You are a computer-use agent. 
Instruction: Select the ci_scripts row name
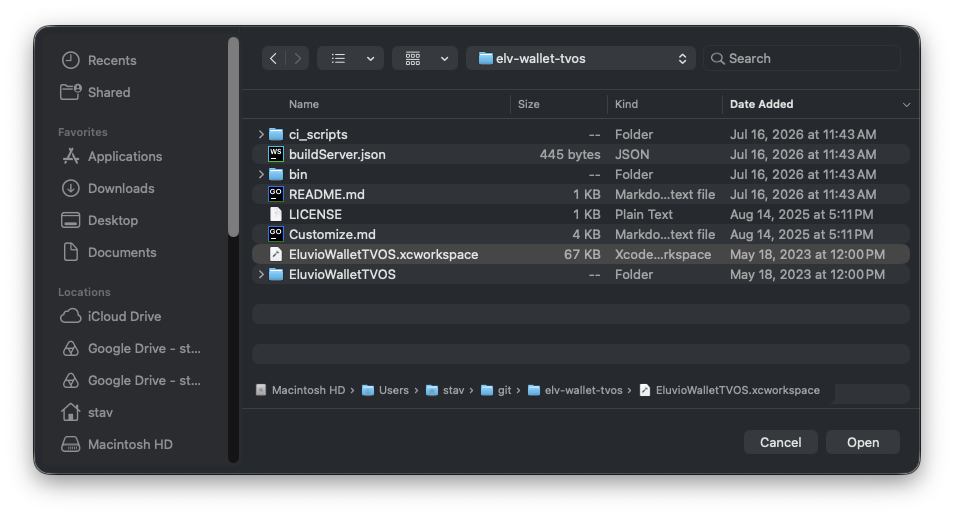(x=318, y=134)
